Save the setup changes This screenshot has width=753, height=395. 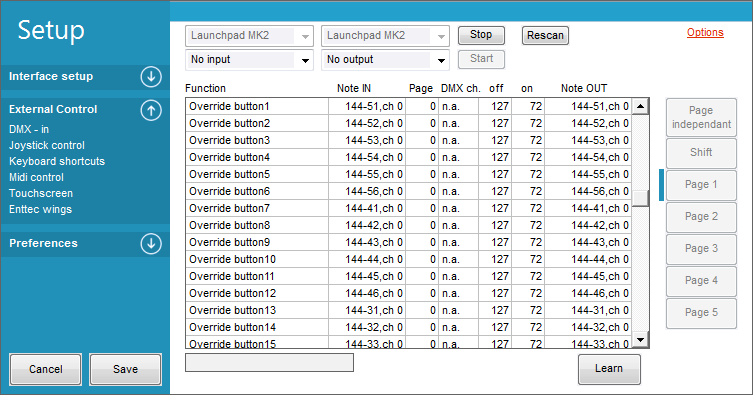125,369
